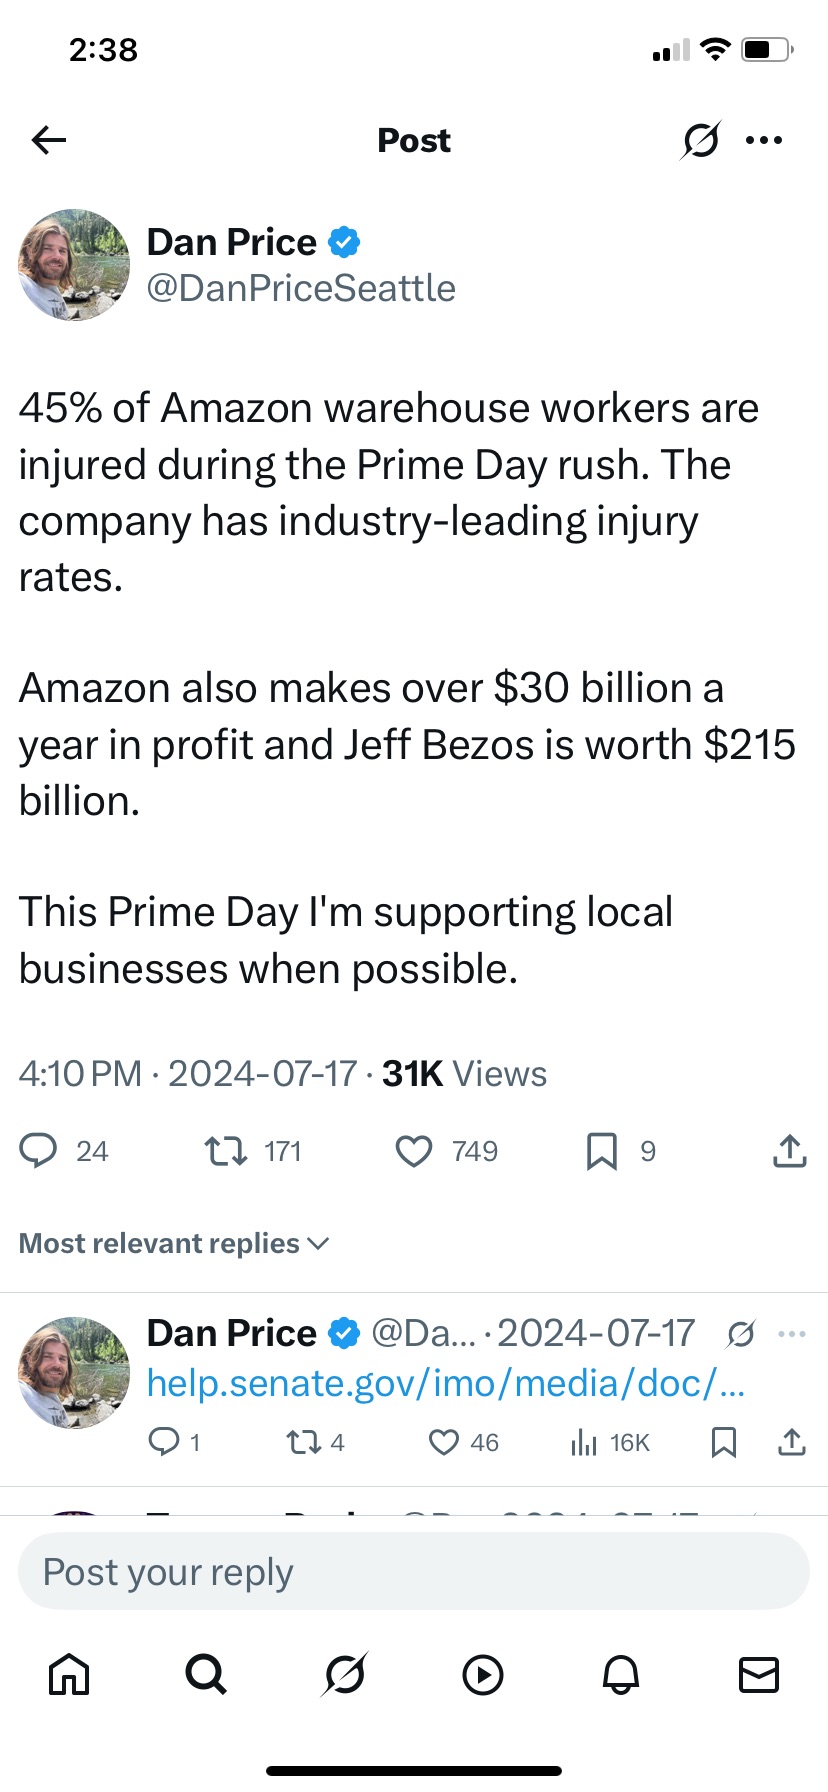This screenshot has width=828, height=1792.
Task: Tap inside the Post your reply field
Action: [413, 1572]
